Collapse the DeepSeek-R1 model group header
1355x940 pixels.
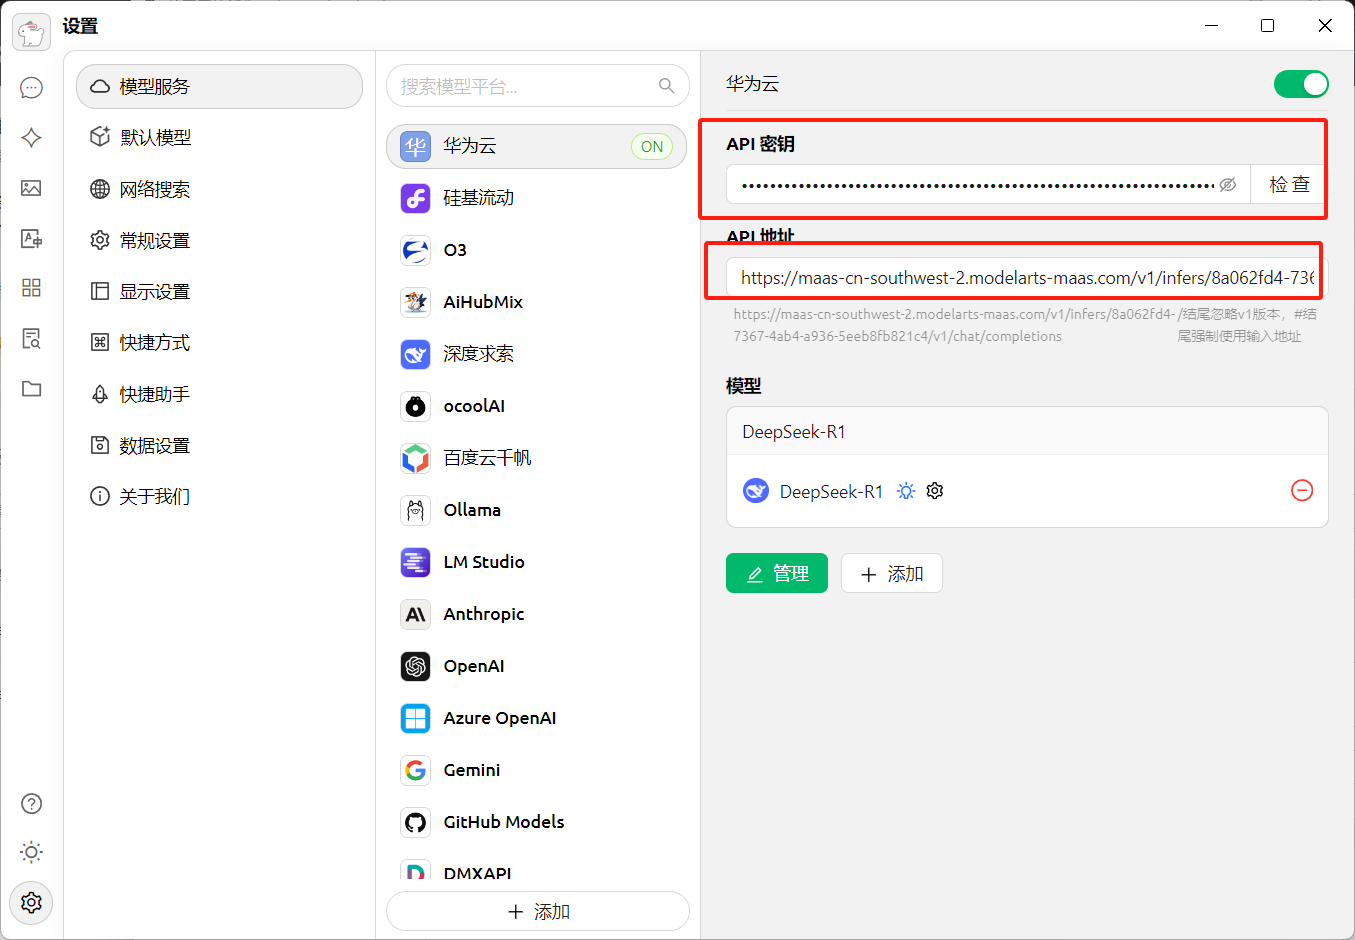(x=1027, y=431)
